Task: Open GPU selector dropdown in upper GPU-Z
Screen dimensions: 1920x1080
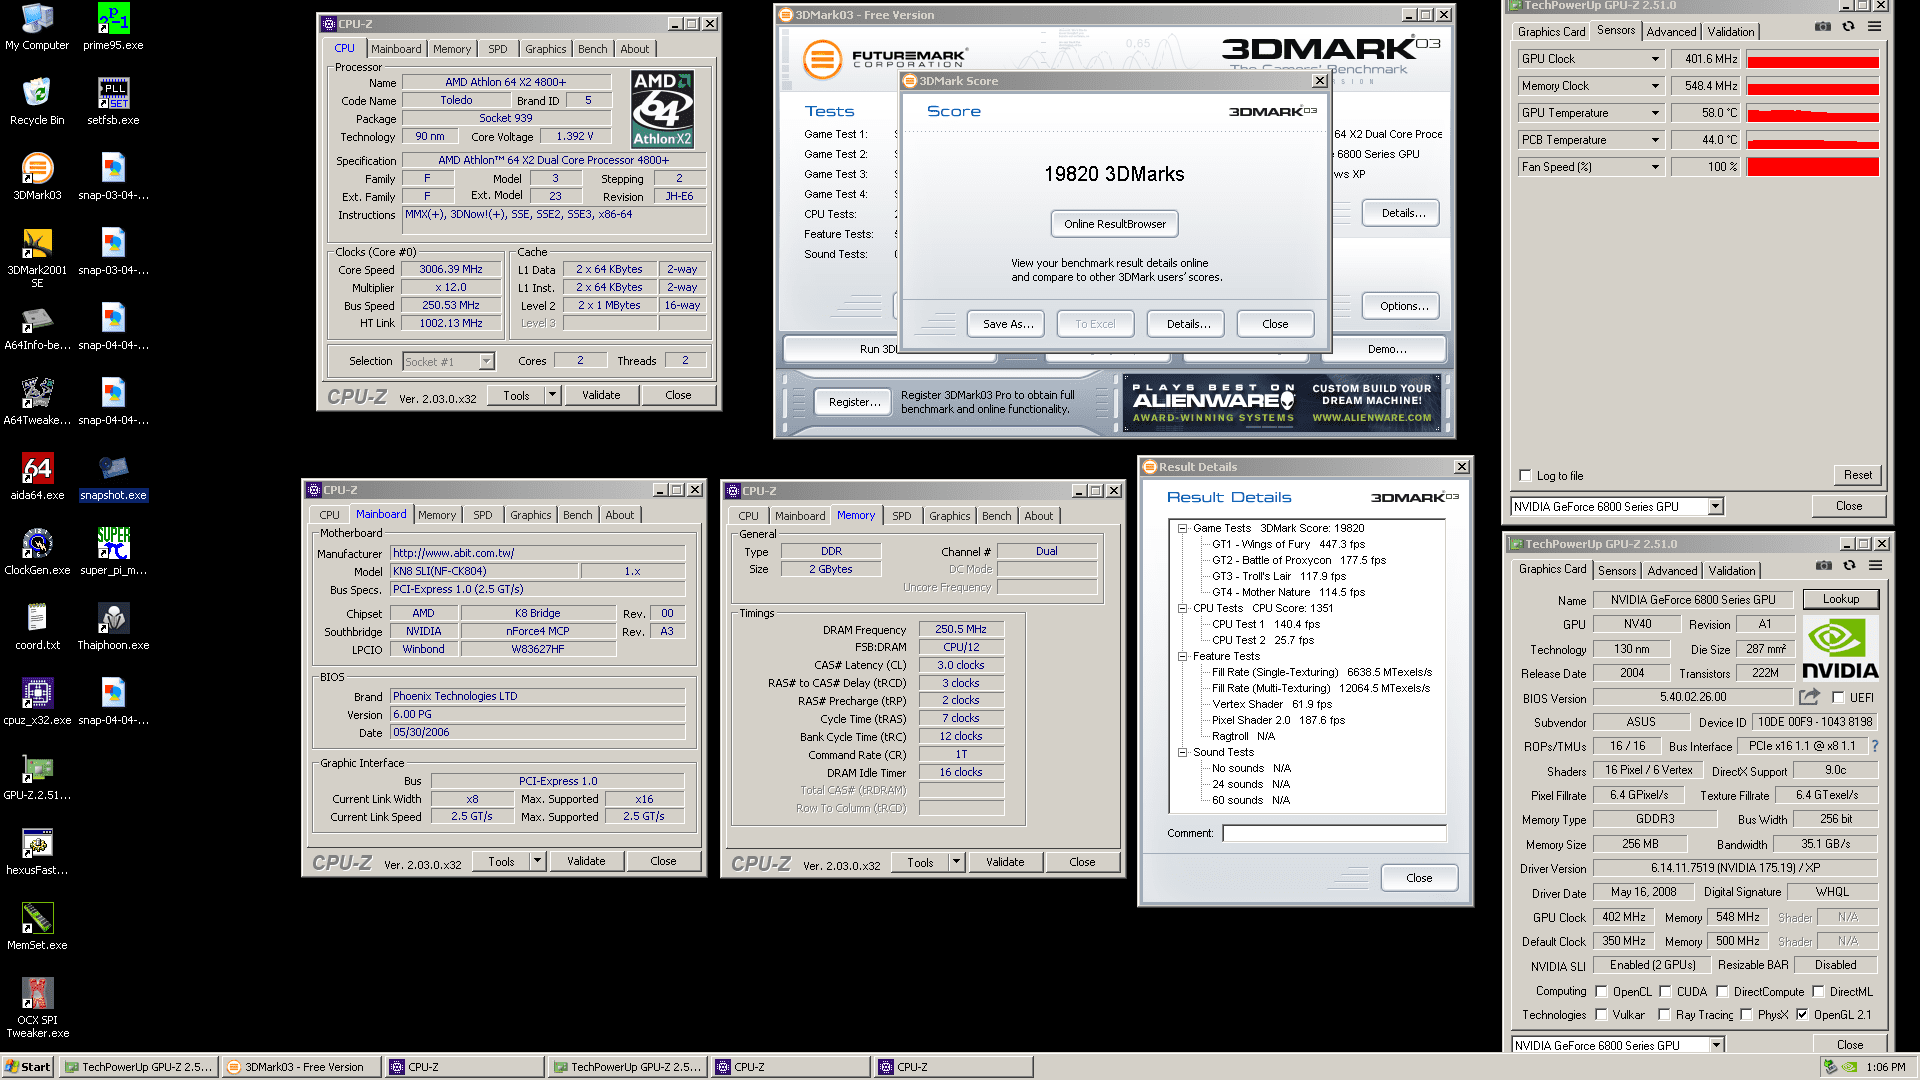Action: click(x=1715, y=507)
